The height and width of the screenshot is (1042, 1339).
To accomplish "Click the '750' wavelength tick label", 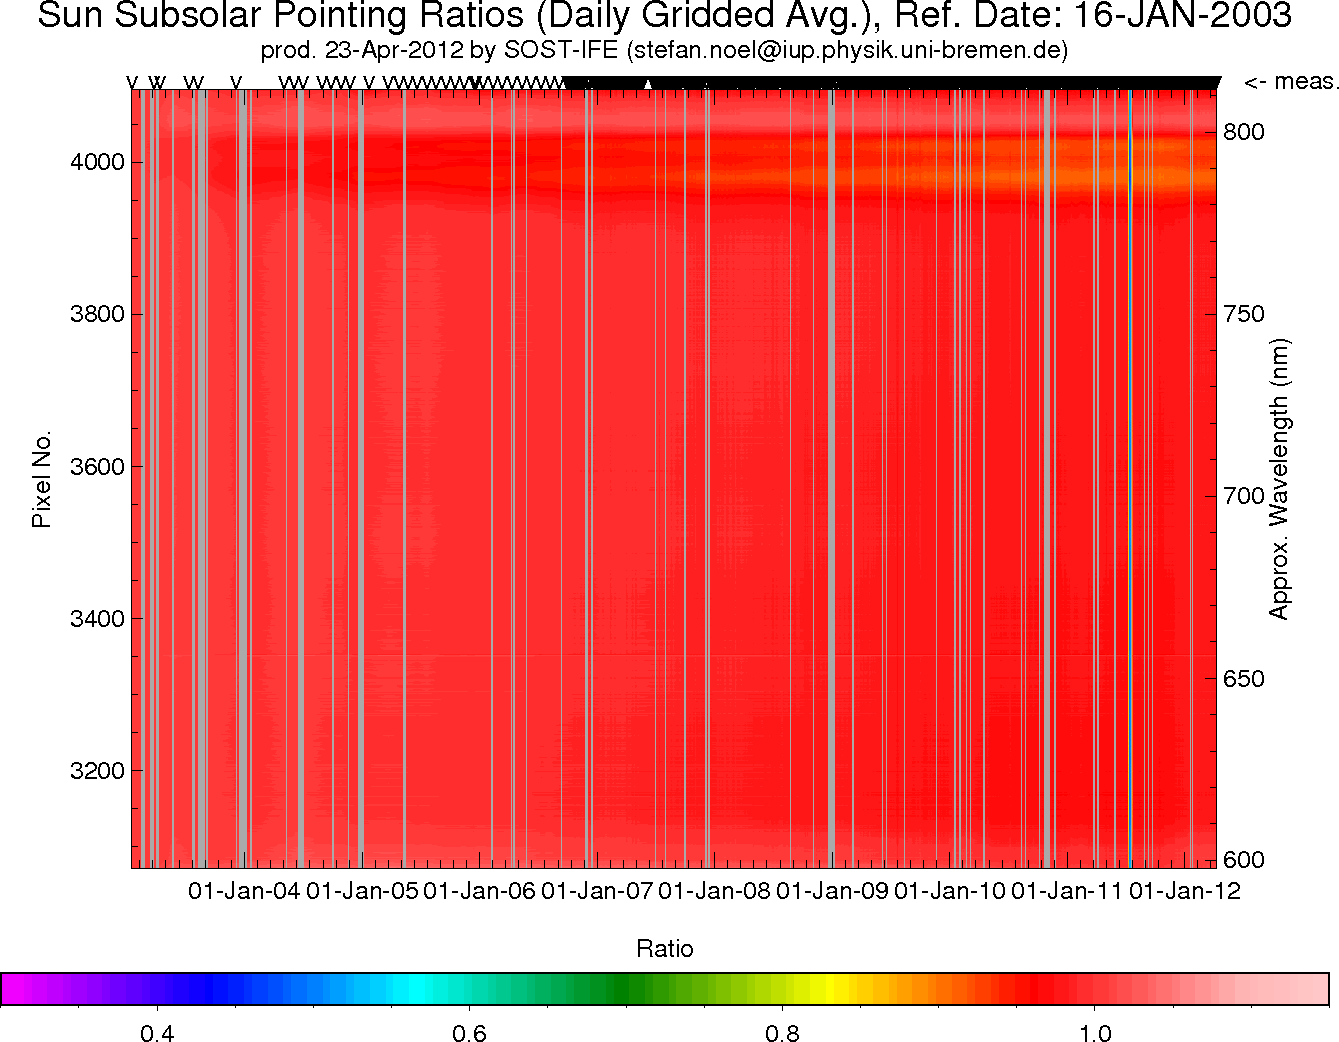I will [1244, 314].
